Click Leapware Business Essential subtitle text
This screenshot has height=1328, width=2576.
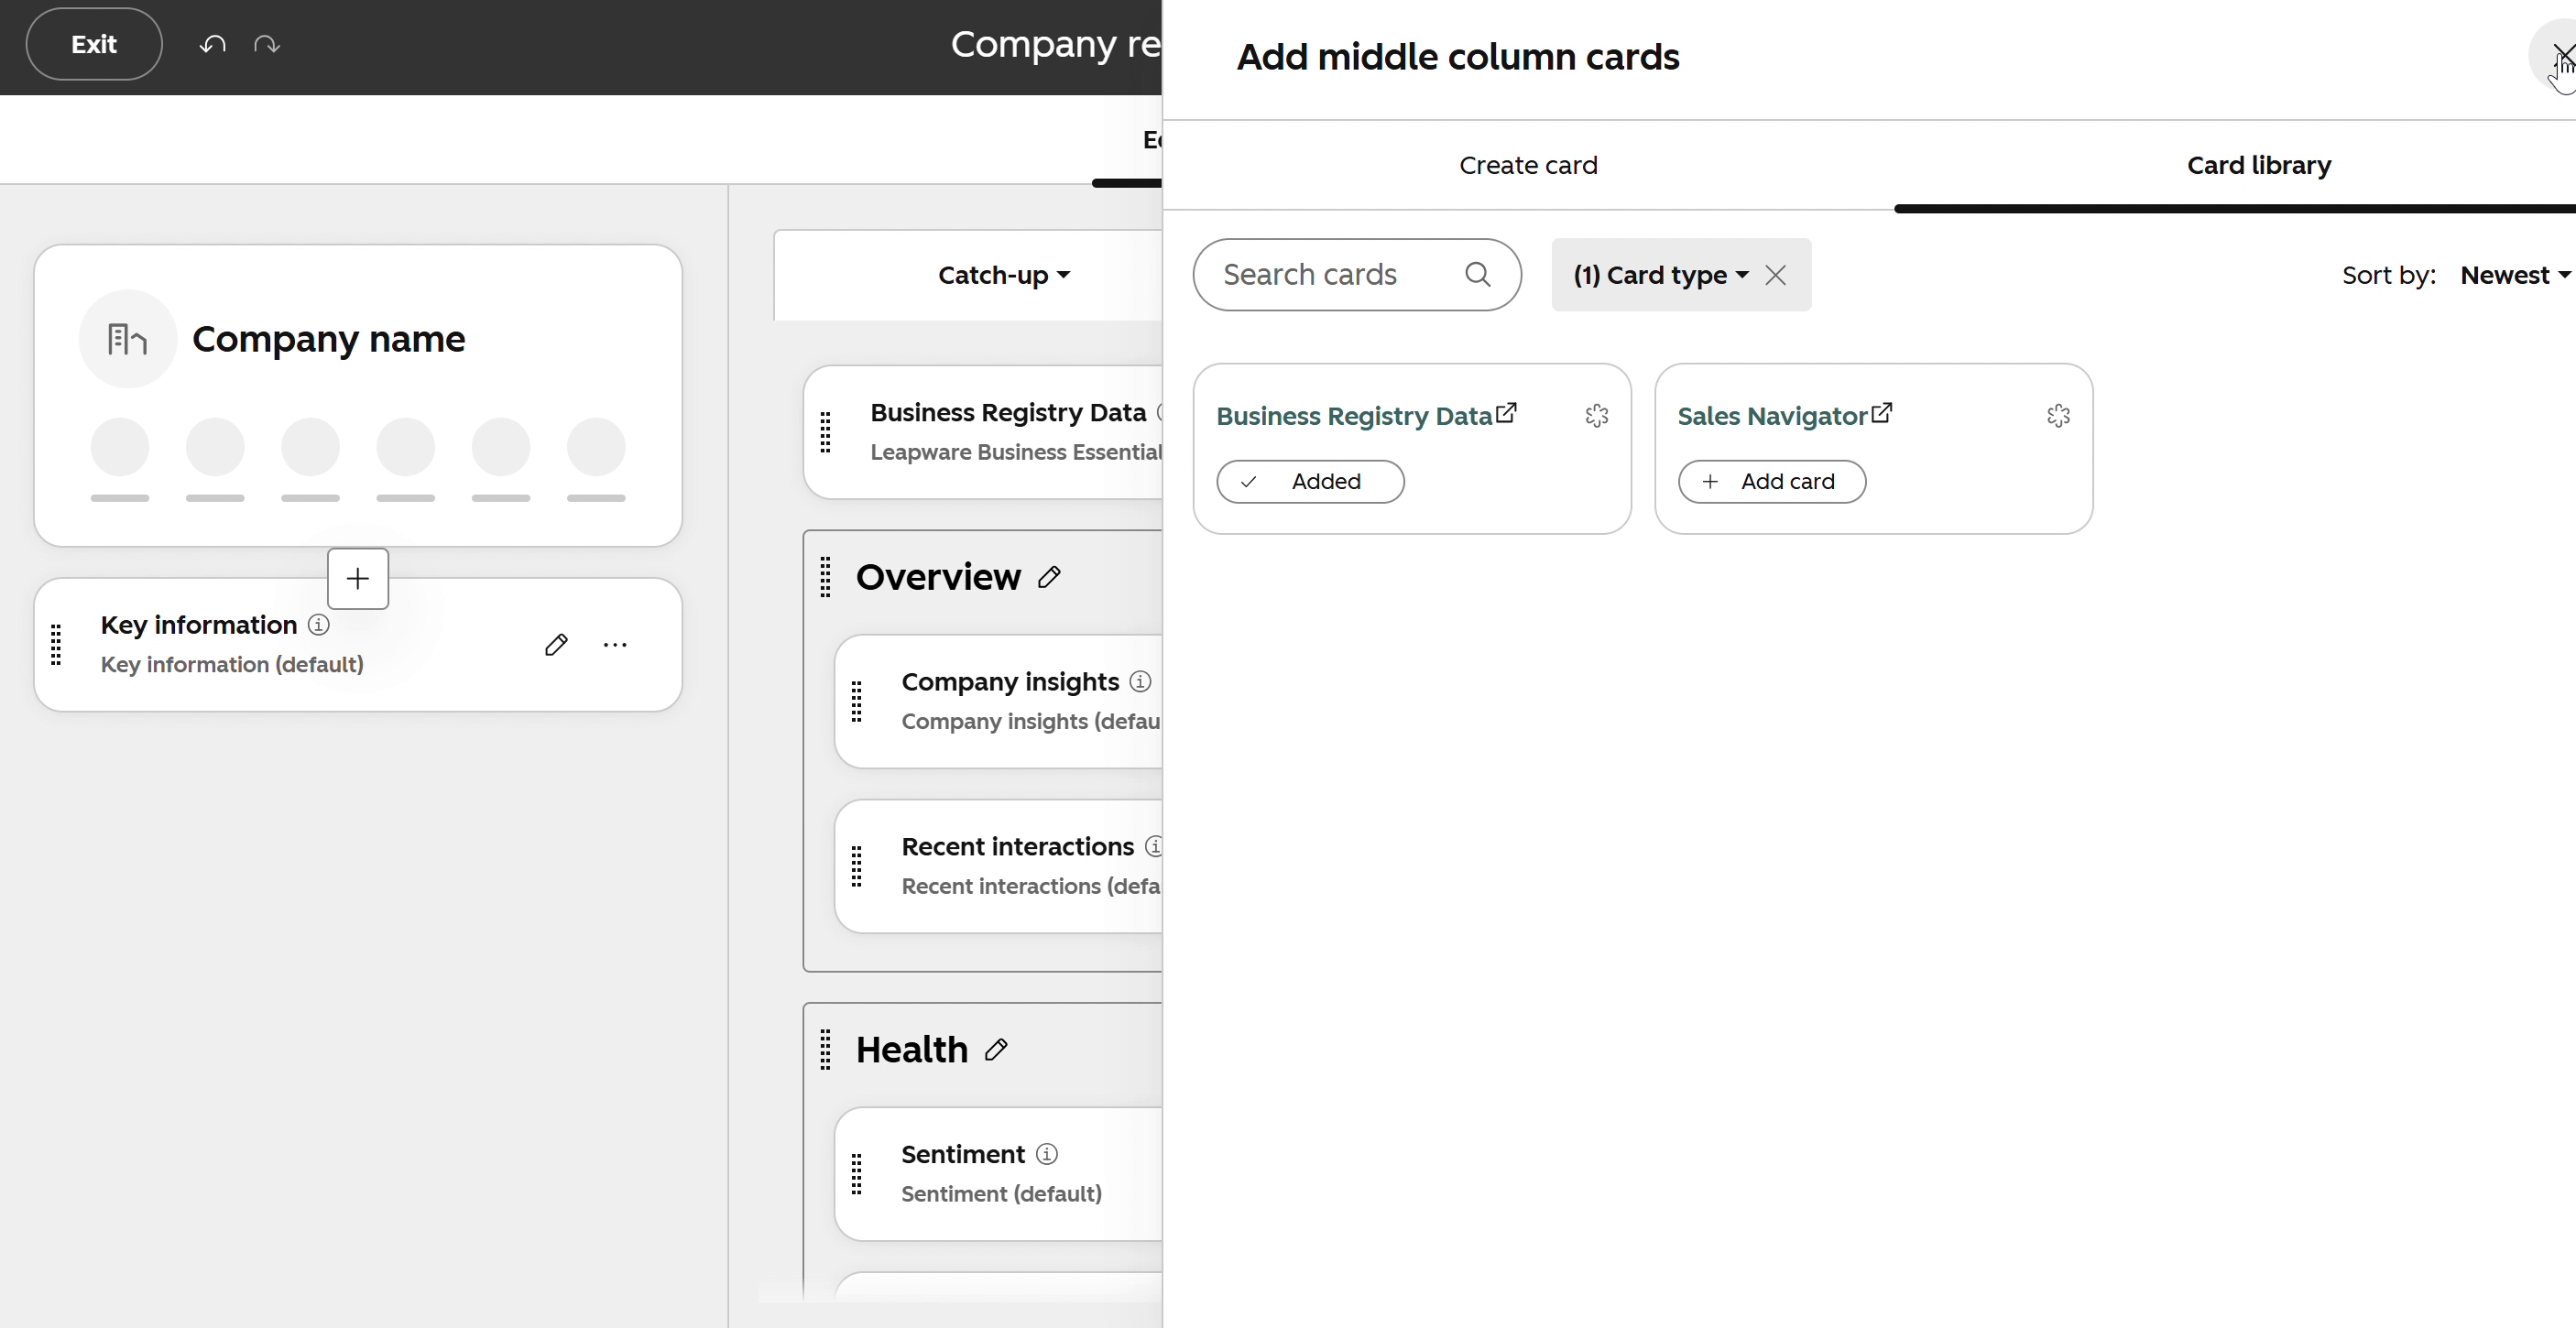[x=1016, y=452]
